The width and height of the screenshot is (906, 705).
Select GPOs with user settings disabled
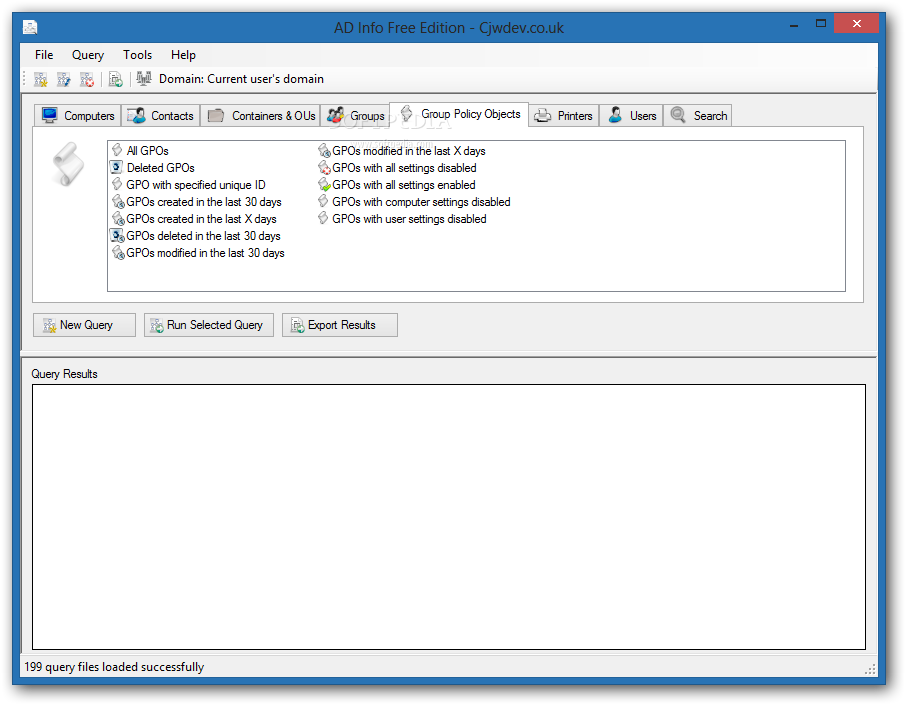402,219
